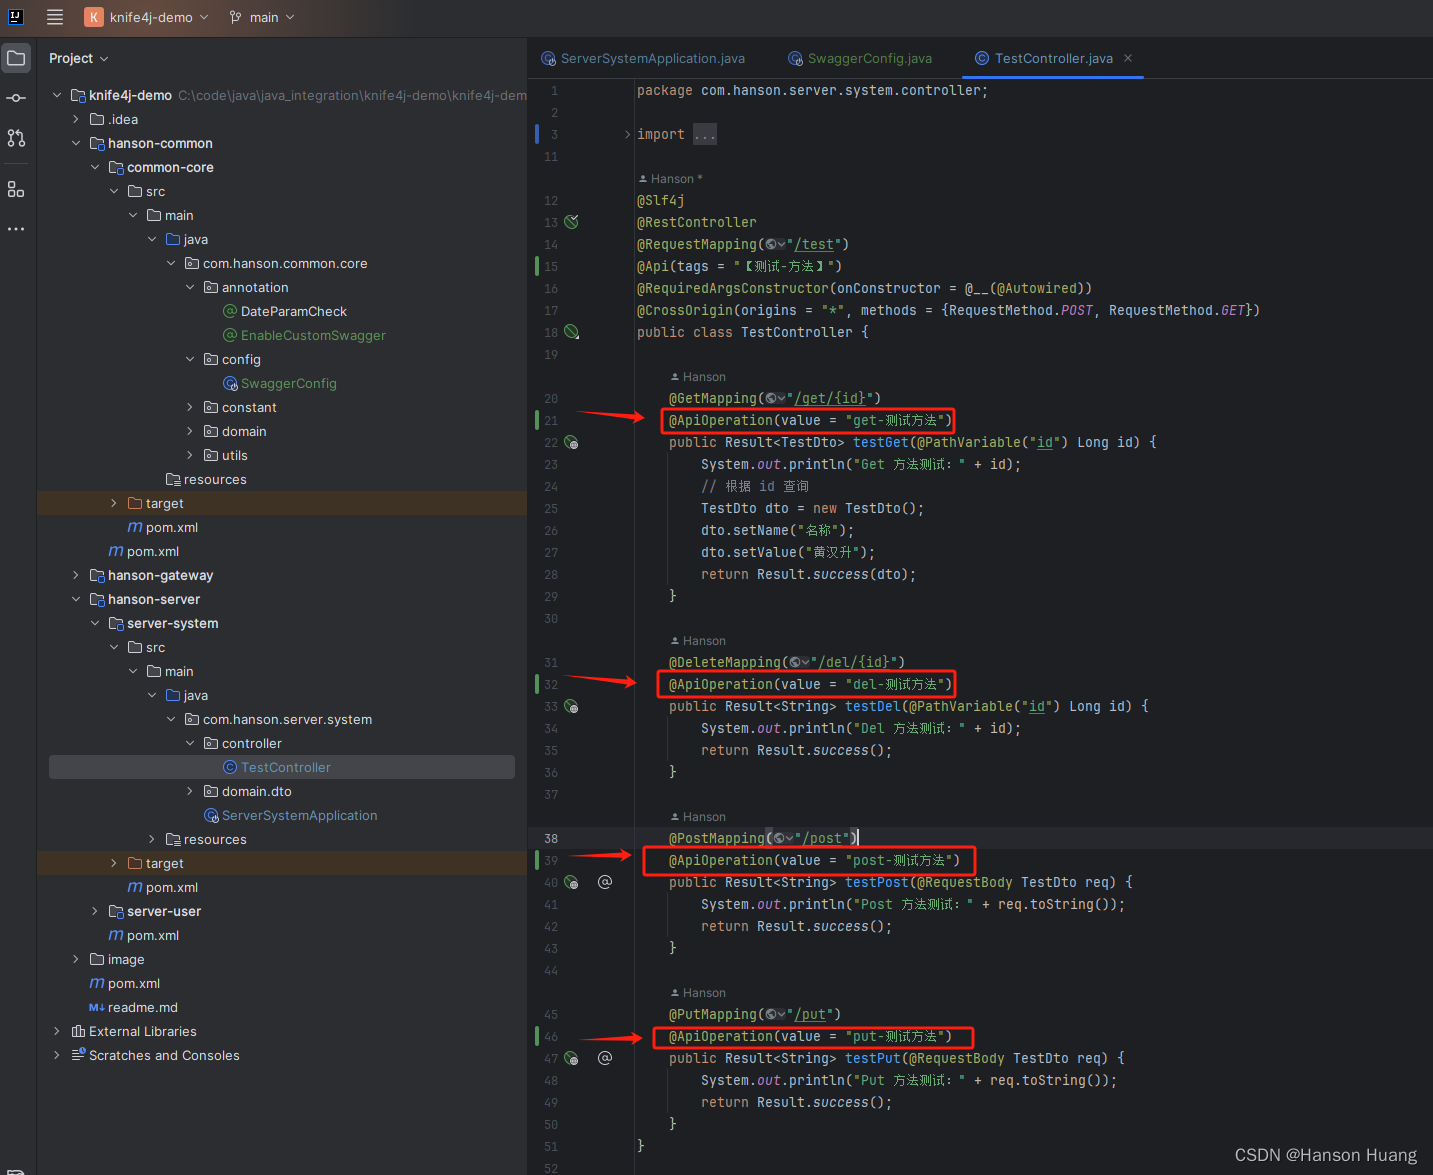Click the package declaration line

[812, 90]
